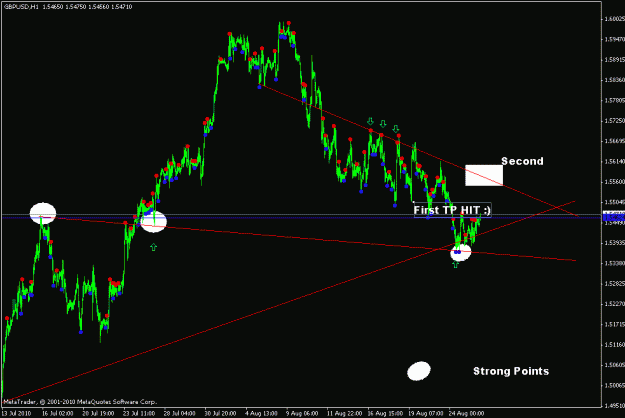The height and width of the screenshot is (418, 625).
Task: Click the 1.59470 price axis label
Action: (x=614, y=39)
